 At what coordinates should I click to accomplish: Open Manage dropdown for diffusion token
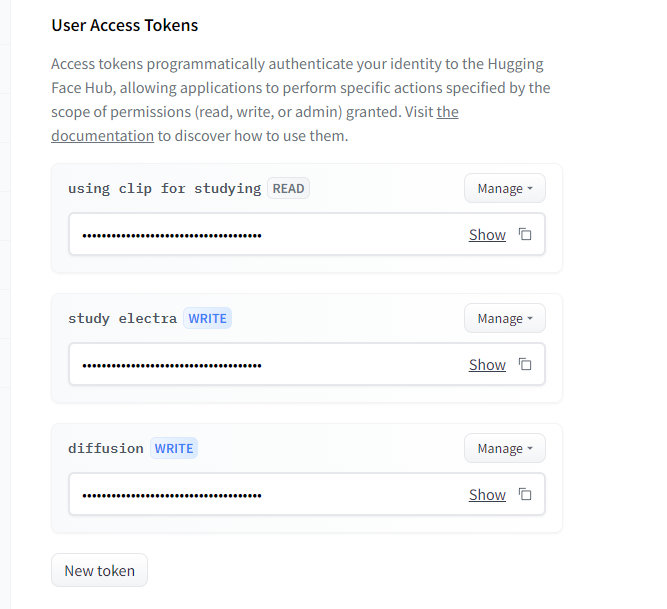(x=505, y=448)
